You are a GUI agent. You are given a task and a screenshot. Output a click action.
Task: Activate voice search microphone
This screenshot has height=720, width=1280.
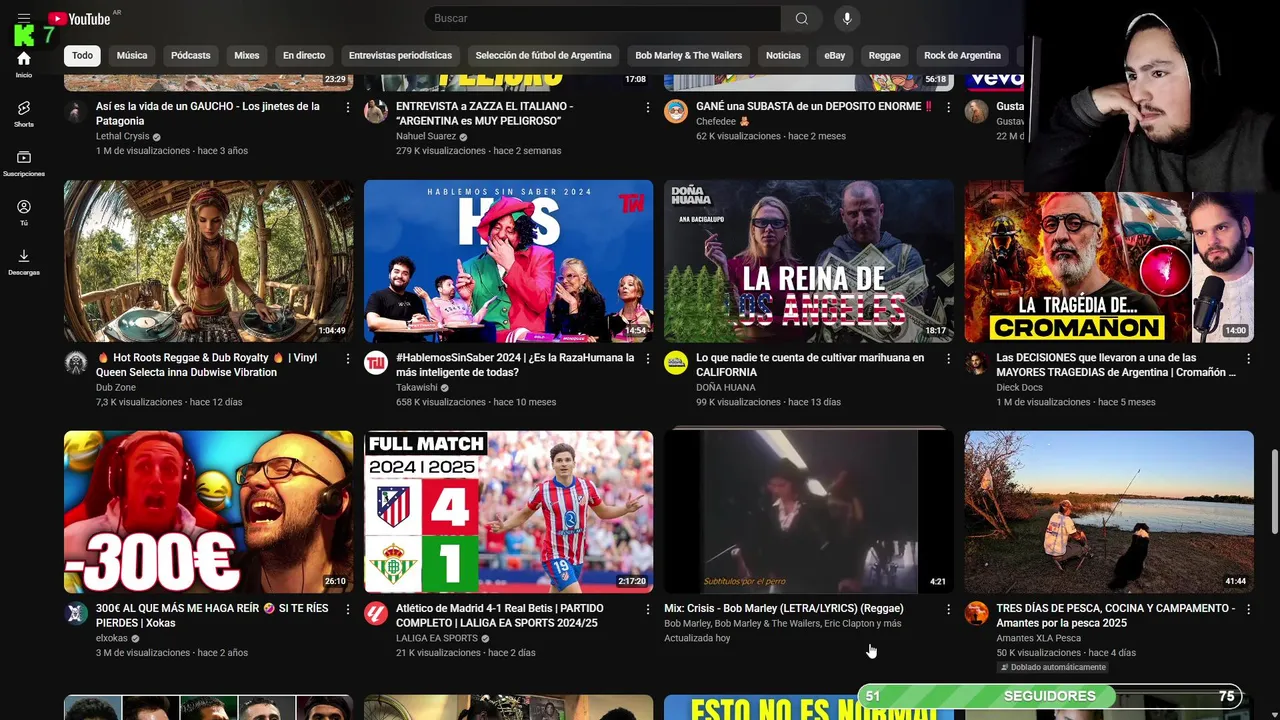point(847,18)
